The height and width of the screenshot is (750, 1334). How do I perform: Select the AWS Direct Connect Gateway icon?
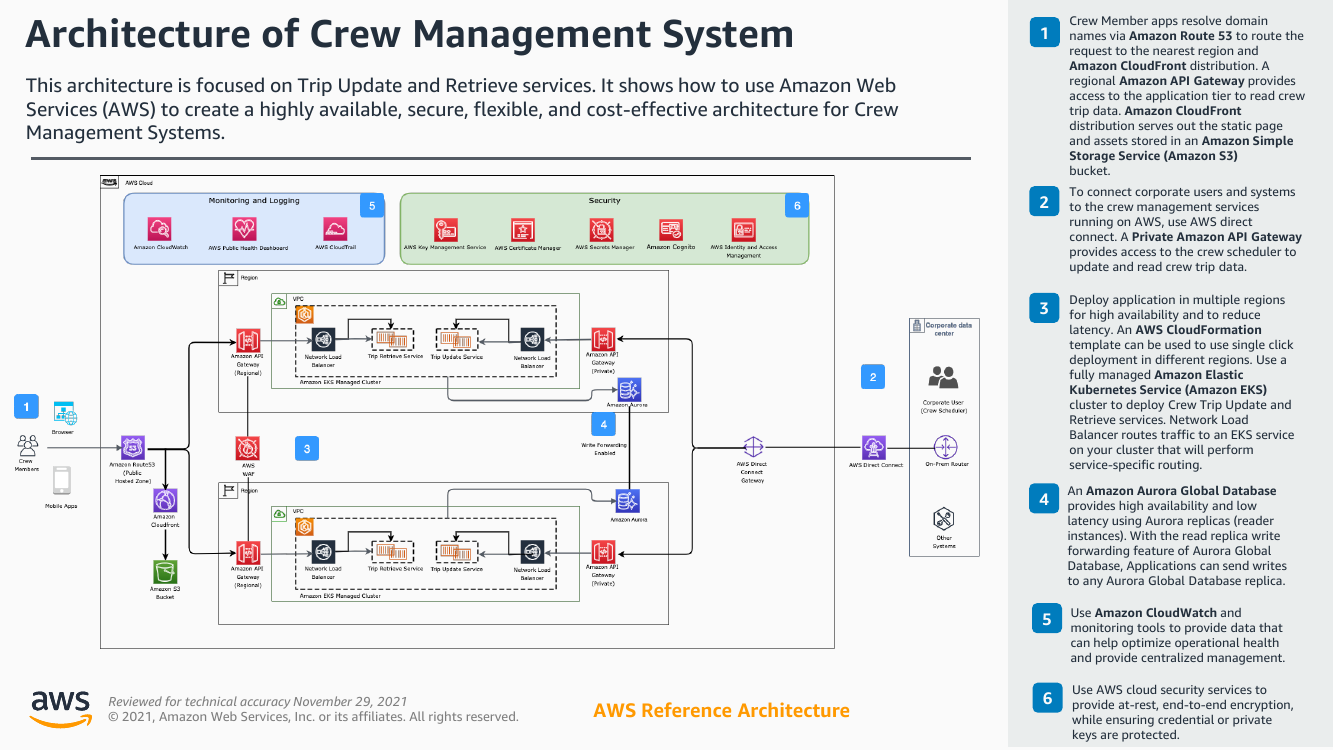(753, 447)
